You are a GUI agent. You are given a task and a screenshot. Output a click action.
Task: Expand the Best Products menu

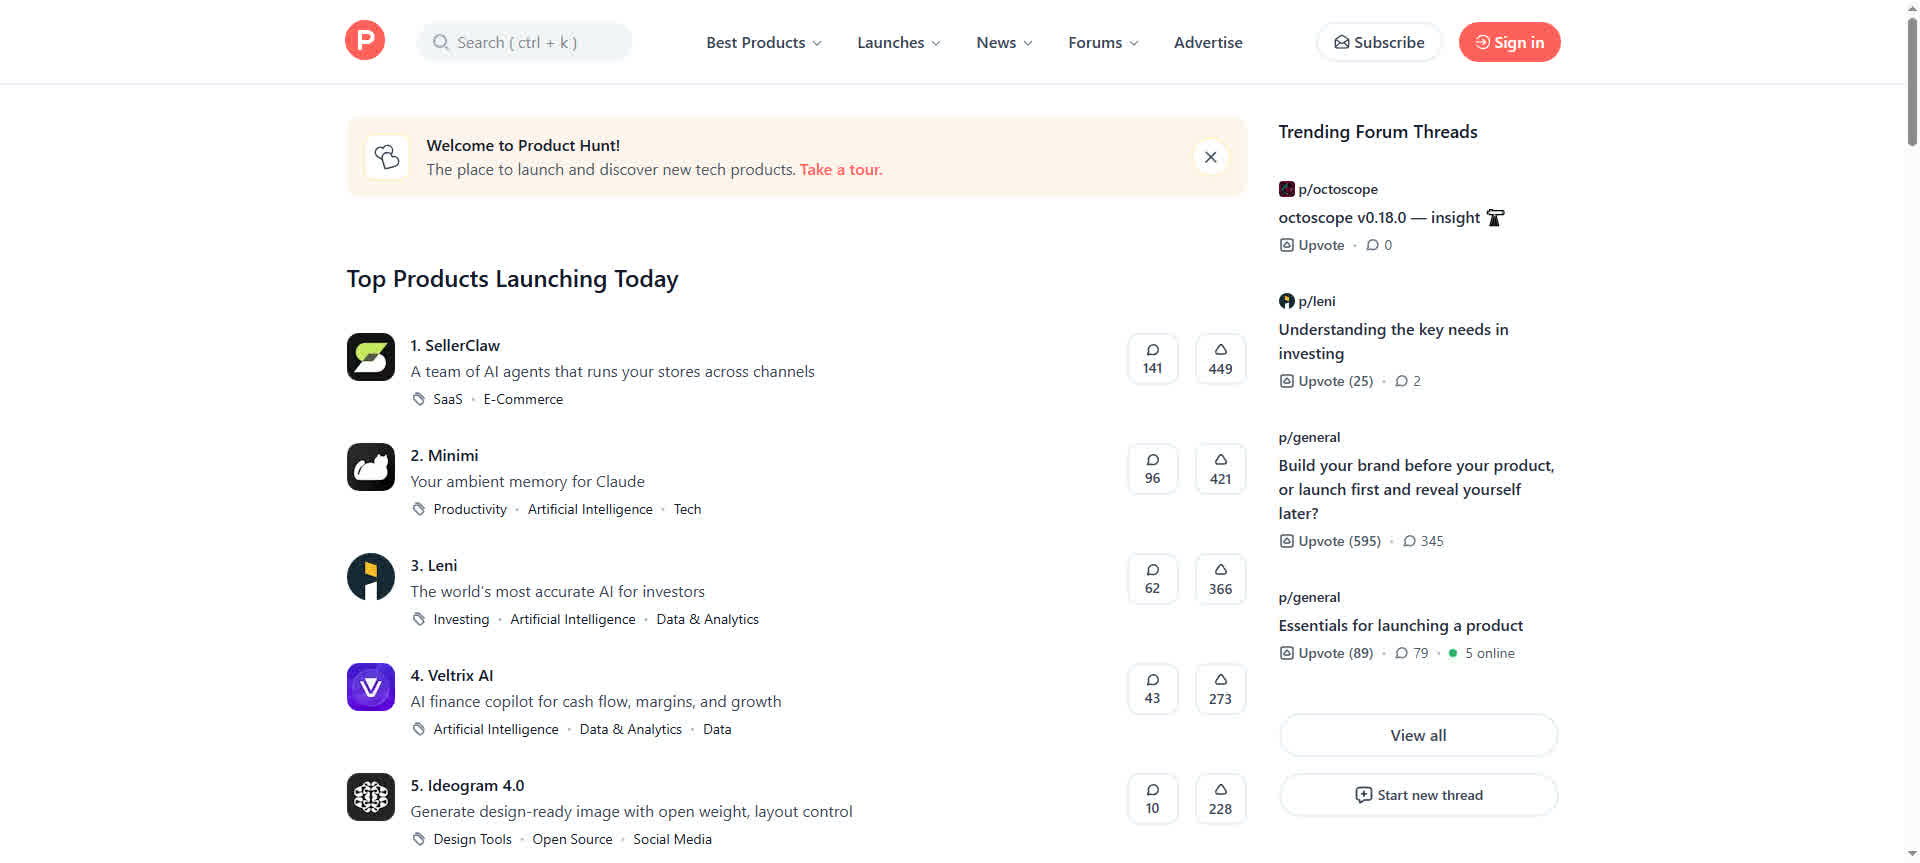[764, 42]
